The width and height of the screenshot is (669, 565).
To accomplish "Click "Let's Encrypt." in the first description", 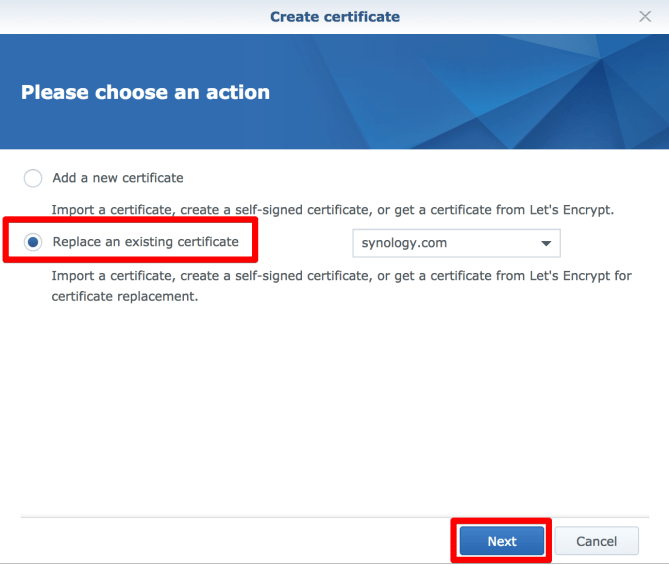I will 571,209.
